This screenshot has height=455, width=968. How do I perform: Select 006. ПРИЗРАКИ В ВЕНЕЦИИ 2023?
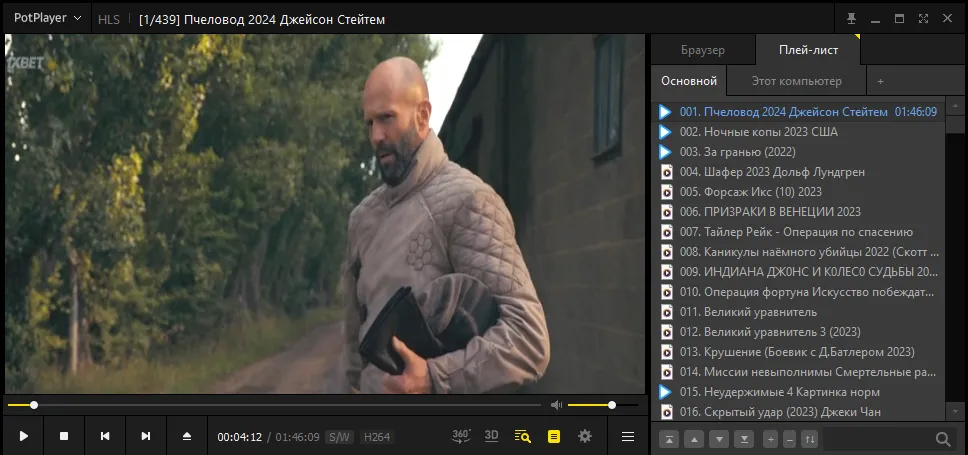tap(798, 212)
